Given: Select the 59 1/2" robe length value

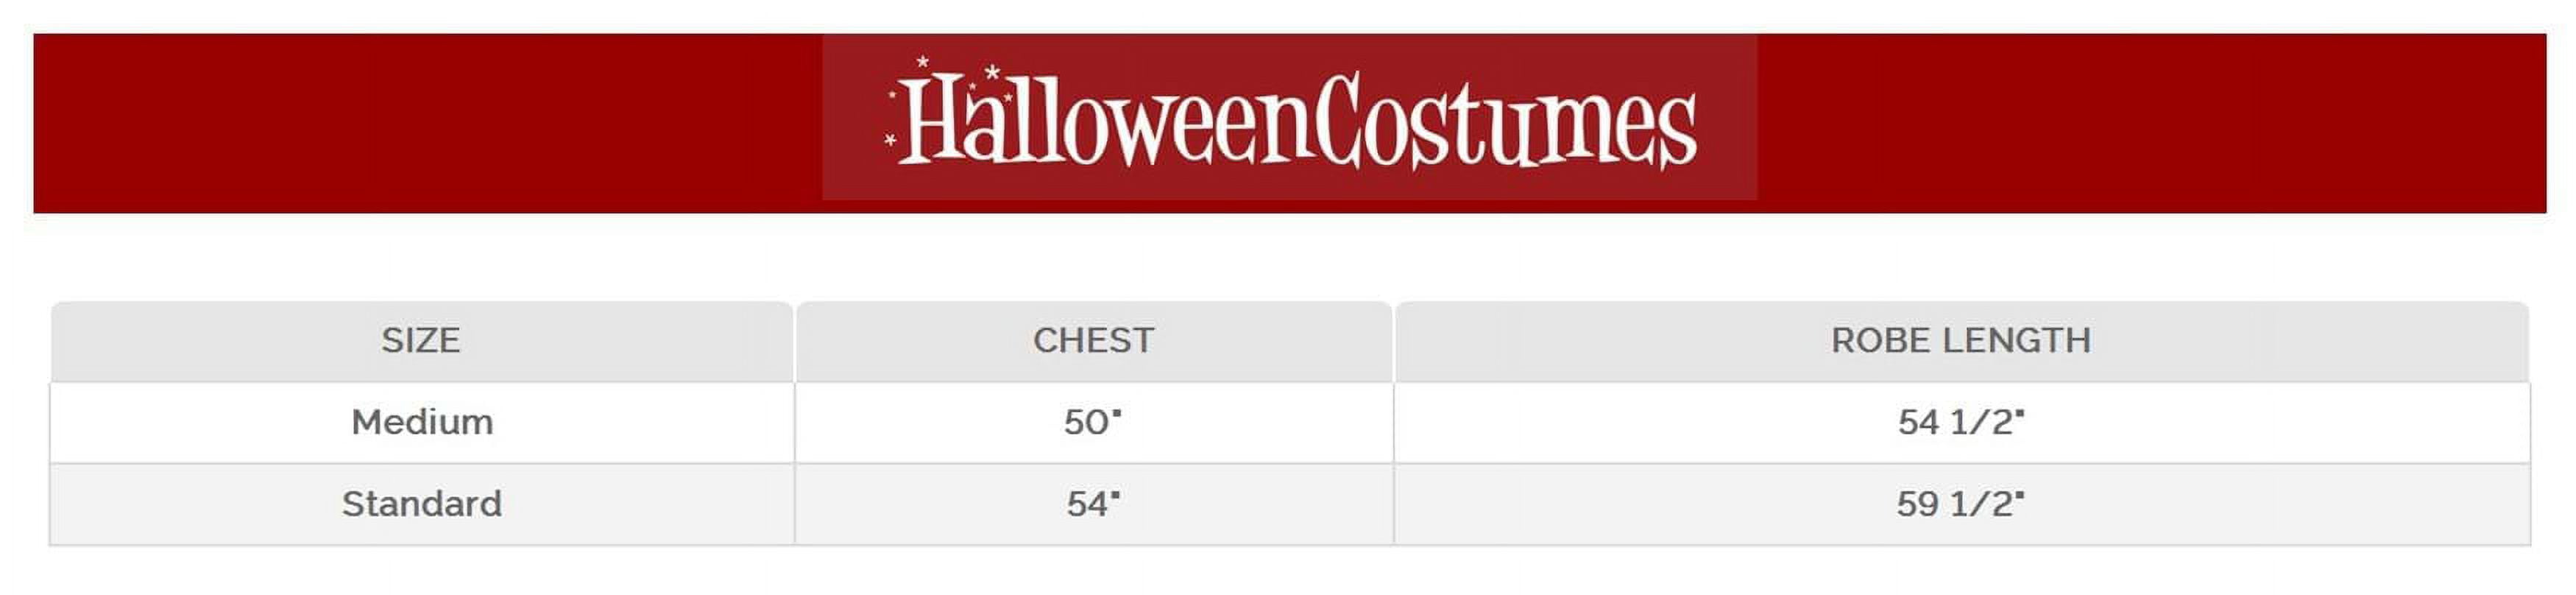Looking at the screenshot, I should (x=1960, y=504).
